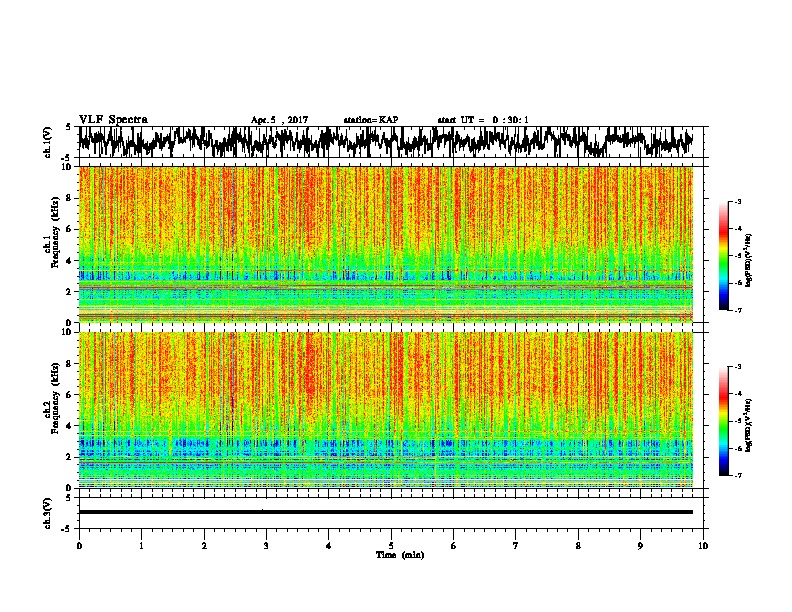
Task: Click the ch.1 color bar "log(PSD)" label
Action: 749,260
